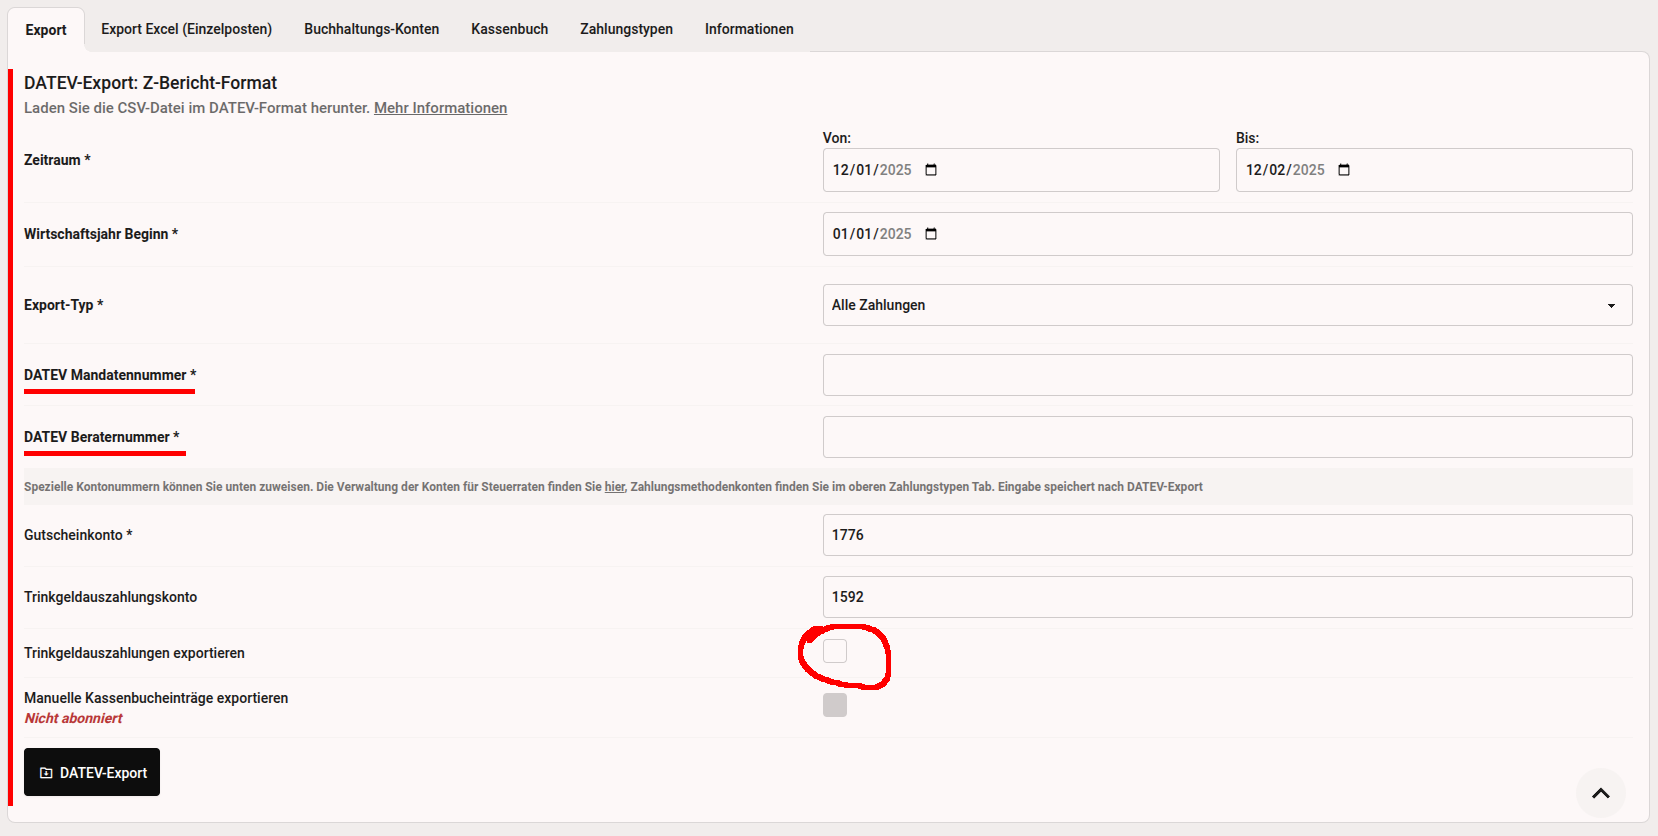This screenshot has height=836, width=1658.
Task: Enable Trinkgeldauszahlungen exportieren checkbox
Action: (835, 651)
